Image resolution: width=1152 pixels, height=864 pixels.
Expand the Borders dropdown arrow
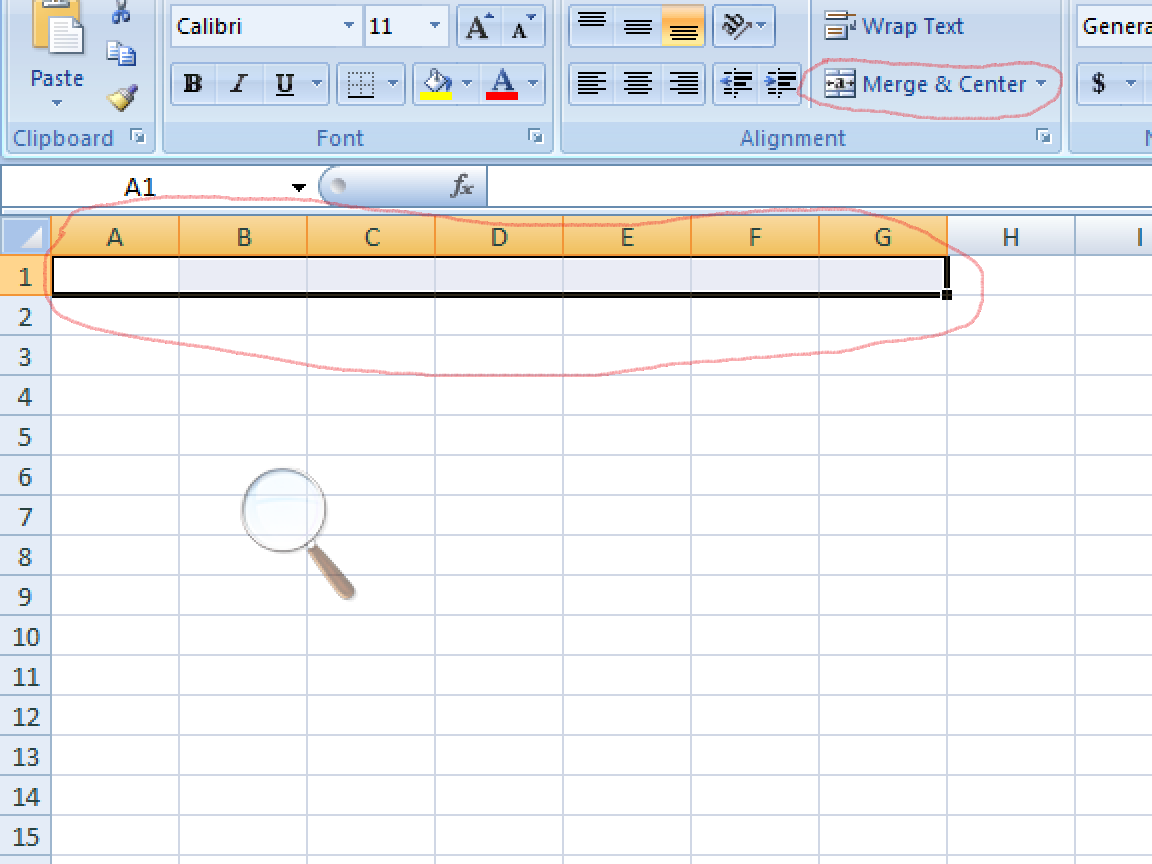[x=393, y=84]
